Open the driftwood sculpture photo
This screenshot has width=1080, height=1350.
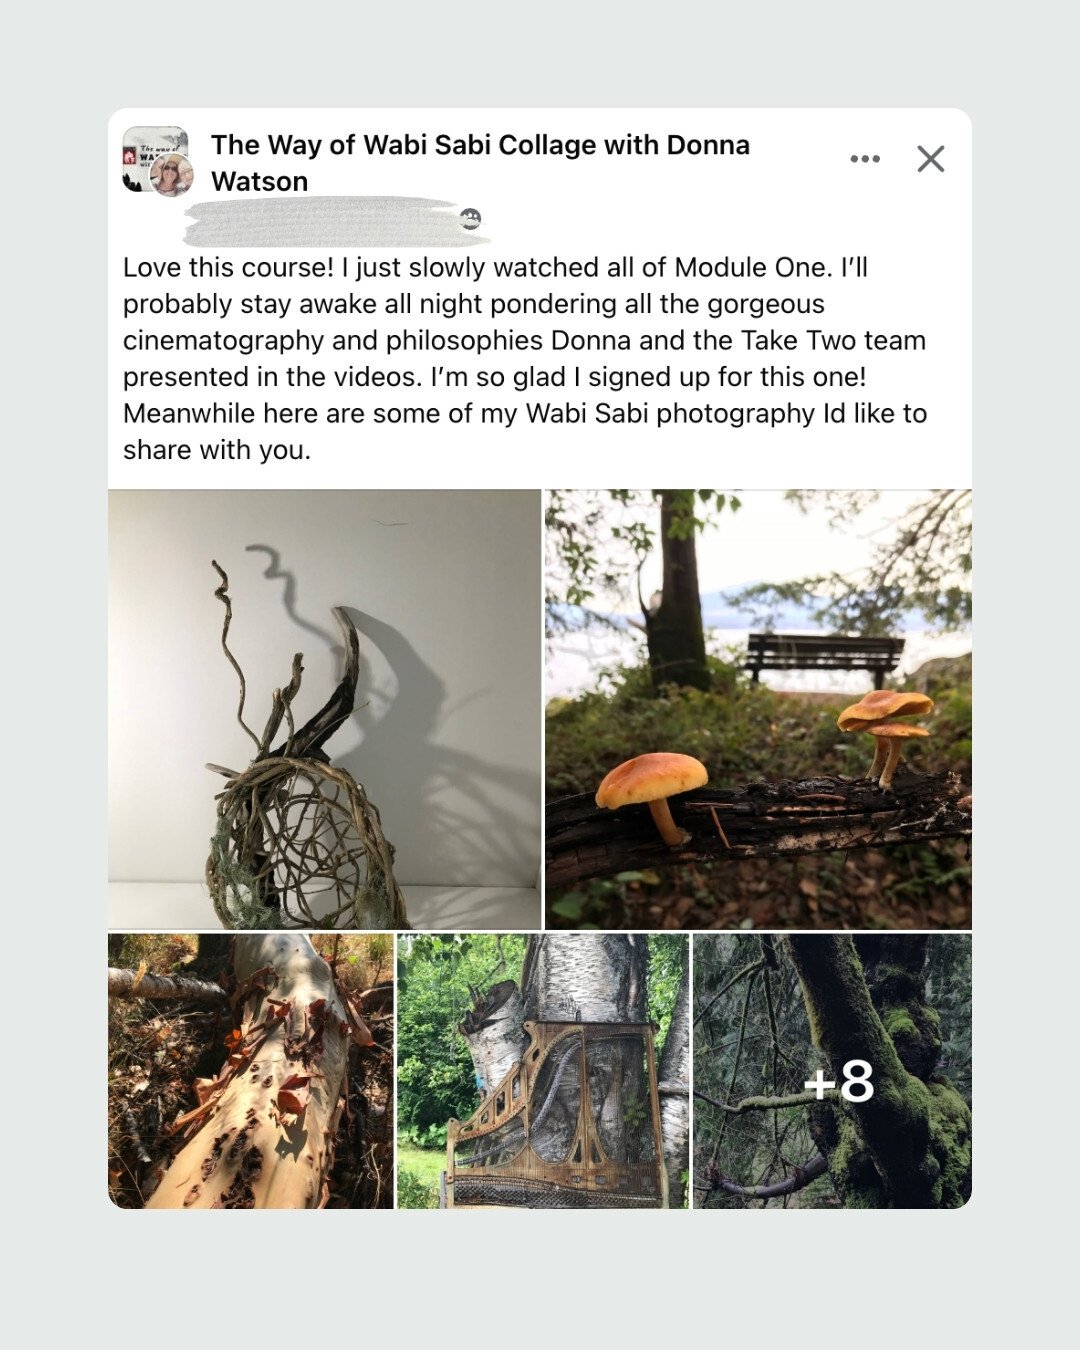point(324,709)
